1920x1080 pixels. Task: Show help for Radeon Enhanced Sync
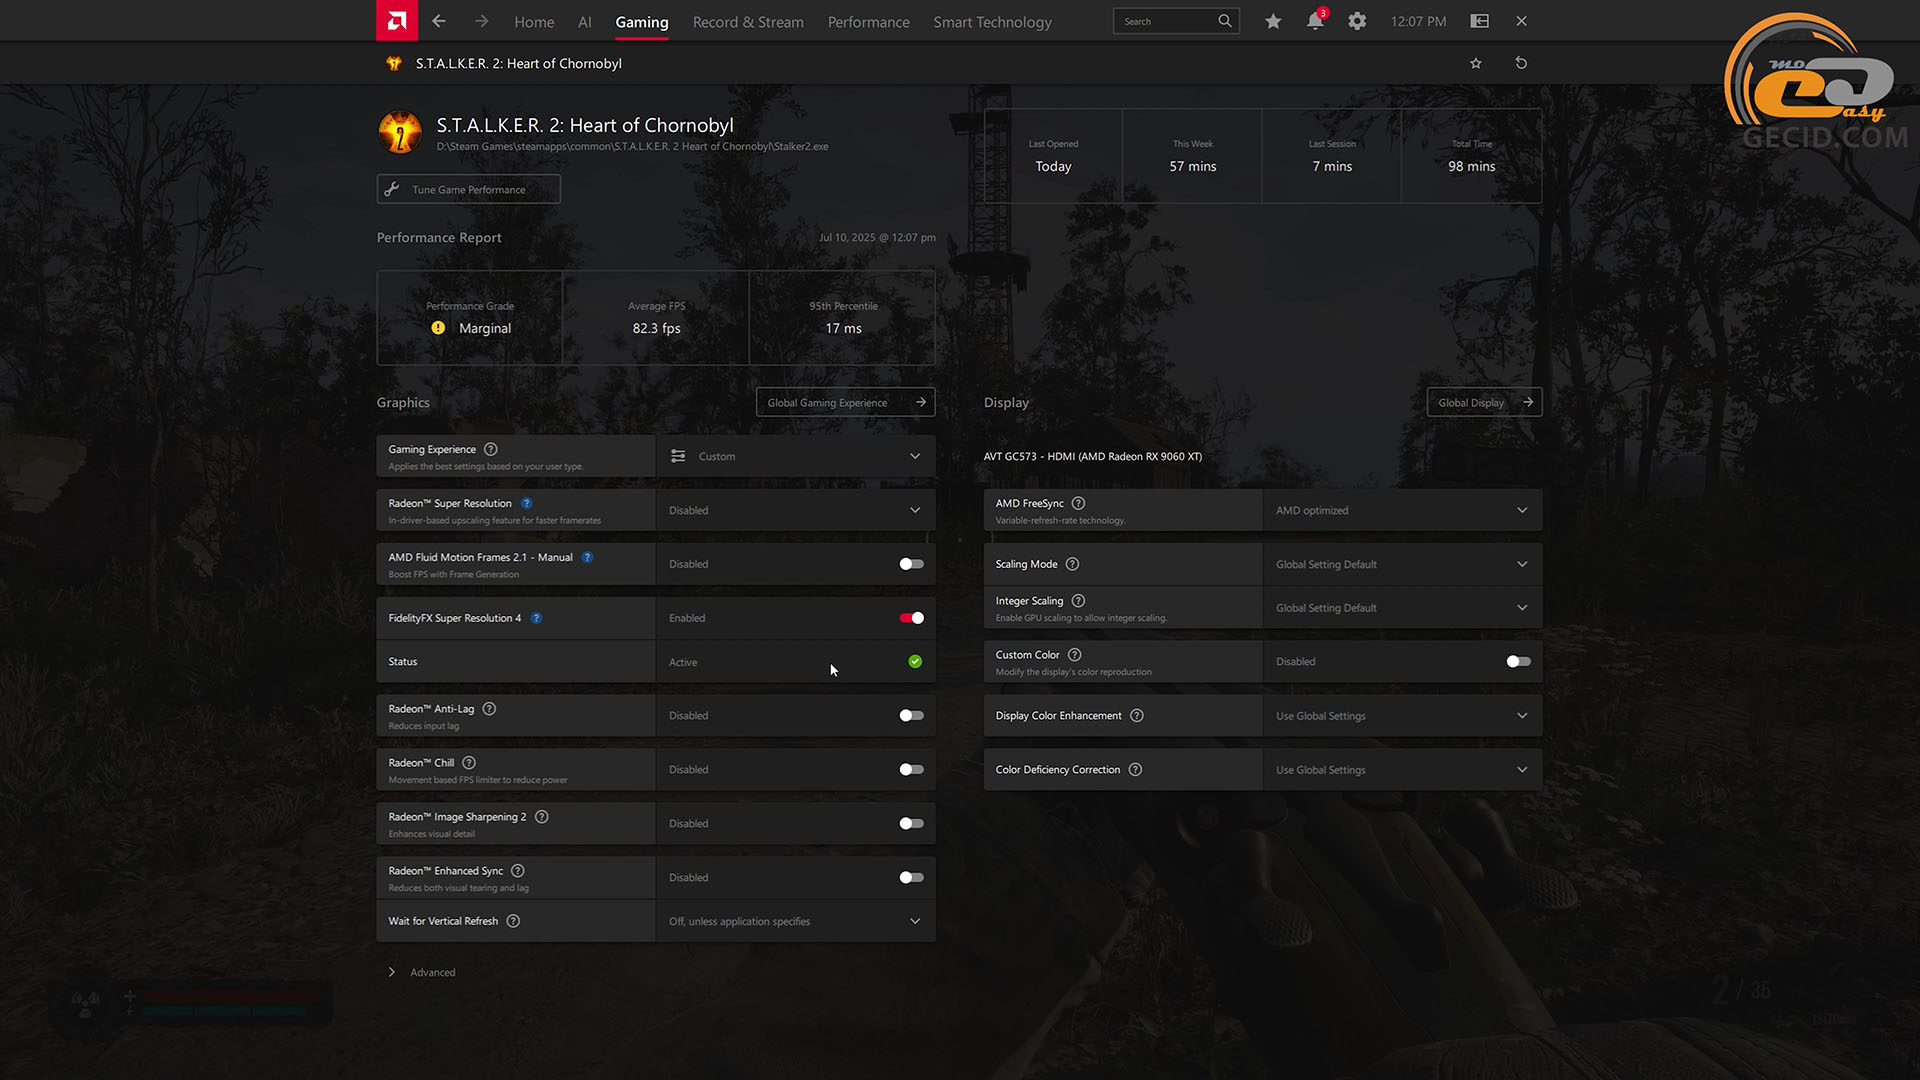click(518, 871)
